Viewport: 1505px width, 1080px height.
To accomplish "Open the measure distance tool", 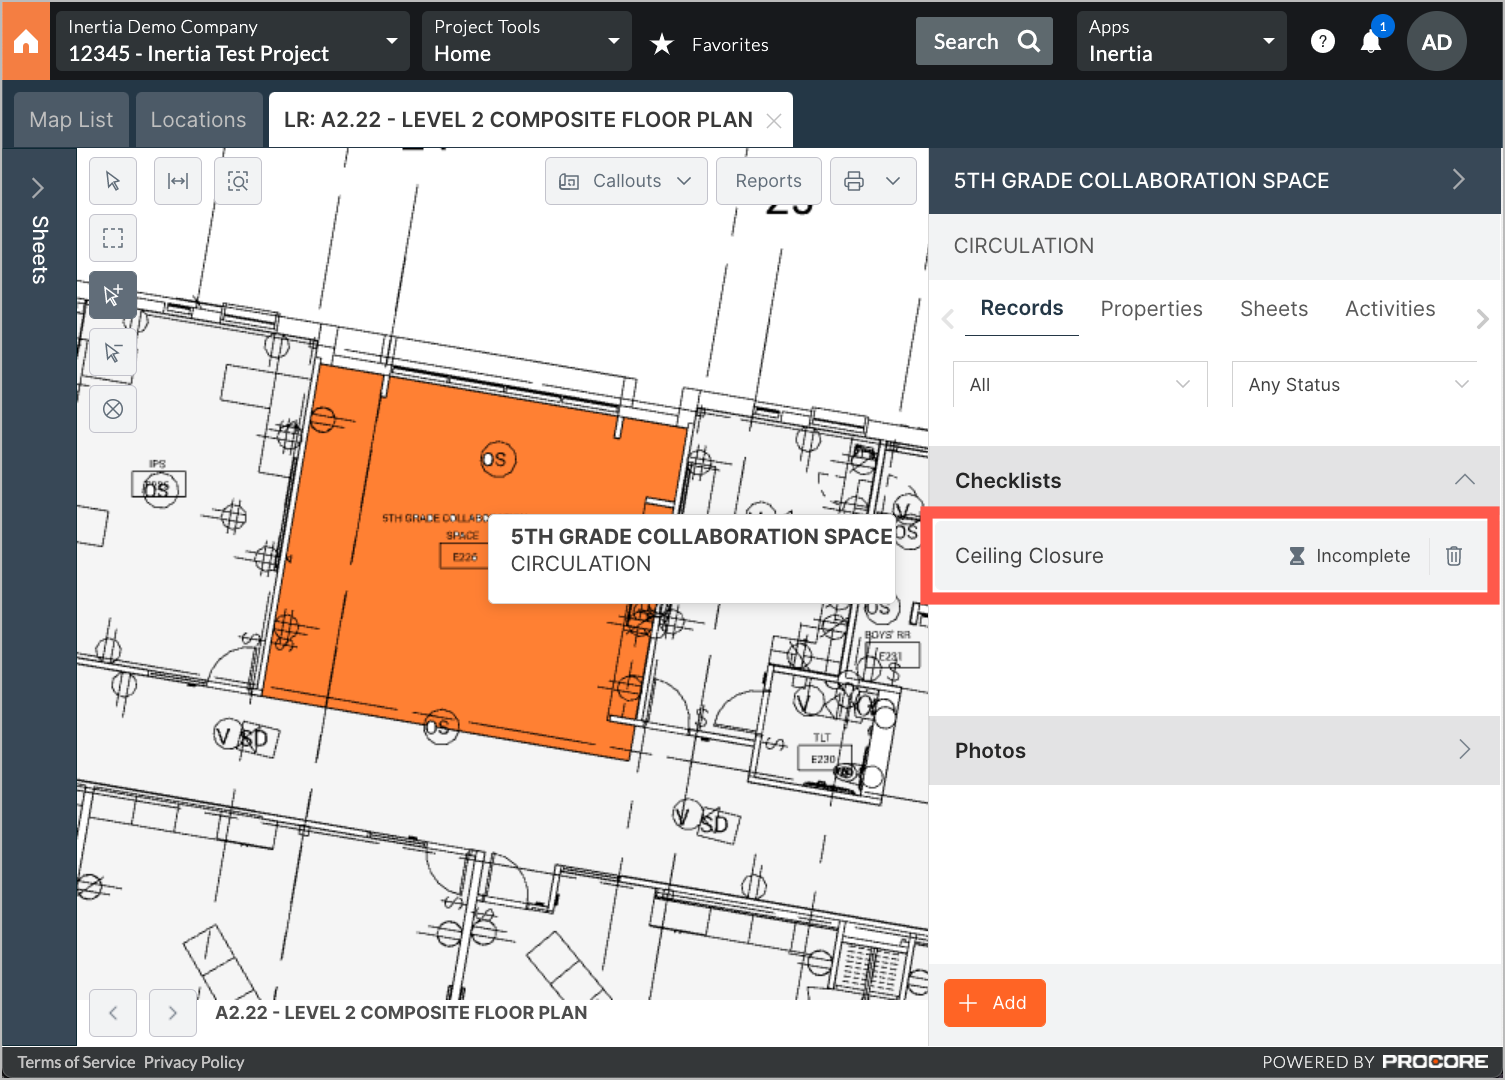I will [177, 181].
